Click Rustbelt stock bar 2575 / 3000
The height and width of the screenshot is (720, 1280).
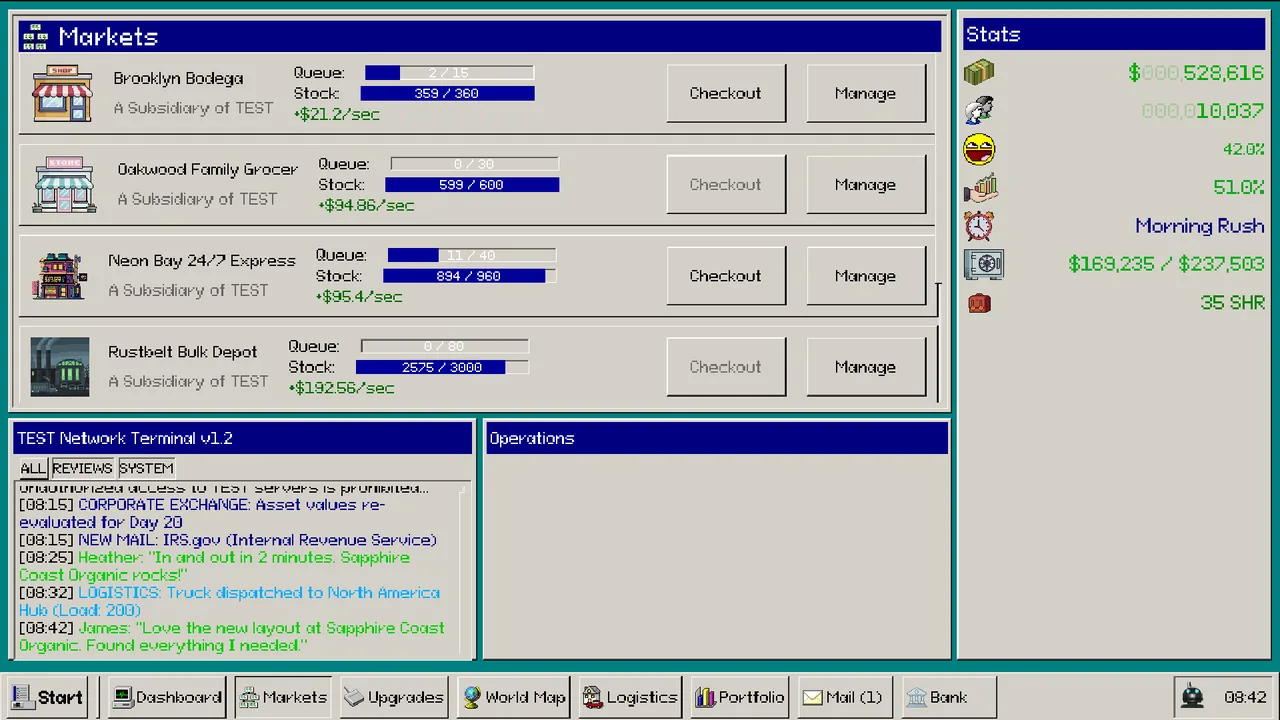[442, 367]
